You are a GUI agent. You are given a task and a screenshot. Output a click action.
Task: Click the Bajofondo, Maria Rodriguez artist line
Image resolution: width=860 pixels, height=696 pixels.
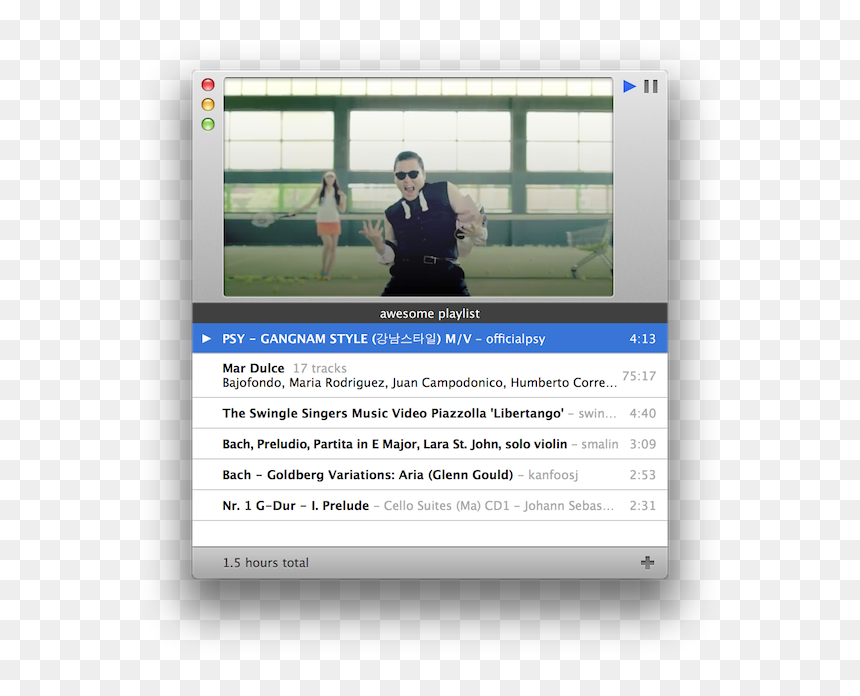click(420, 382)
